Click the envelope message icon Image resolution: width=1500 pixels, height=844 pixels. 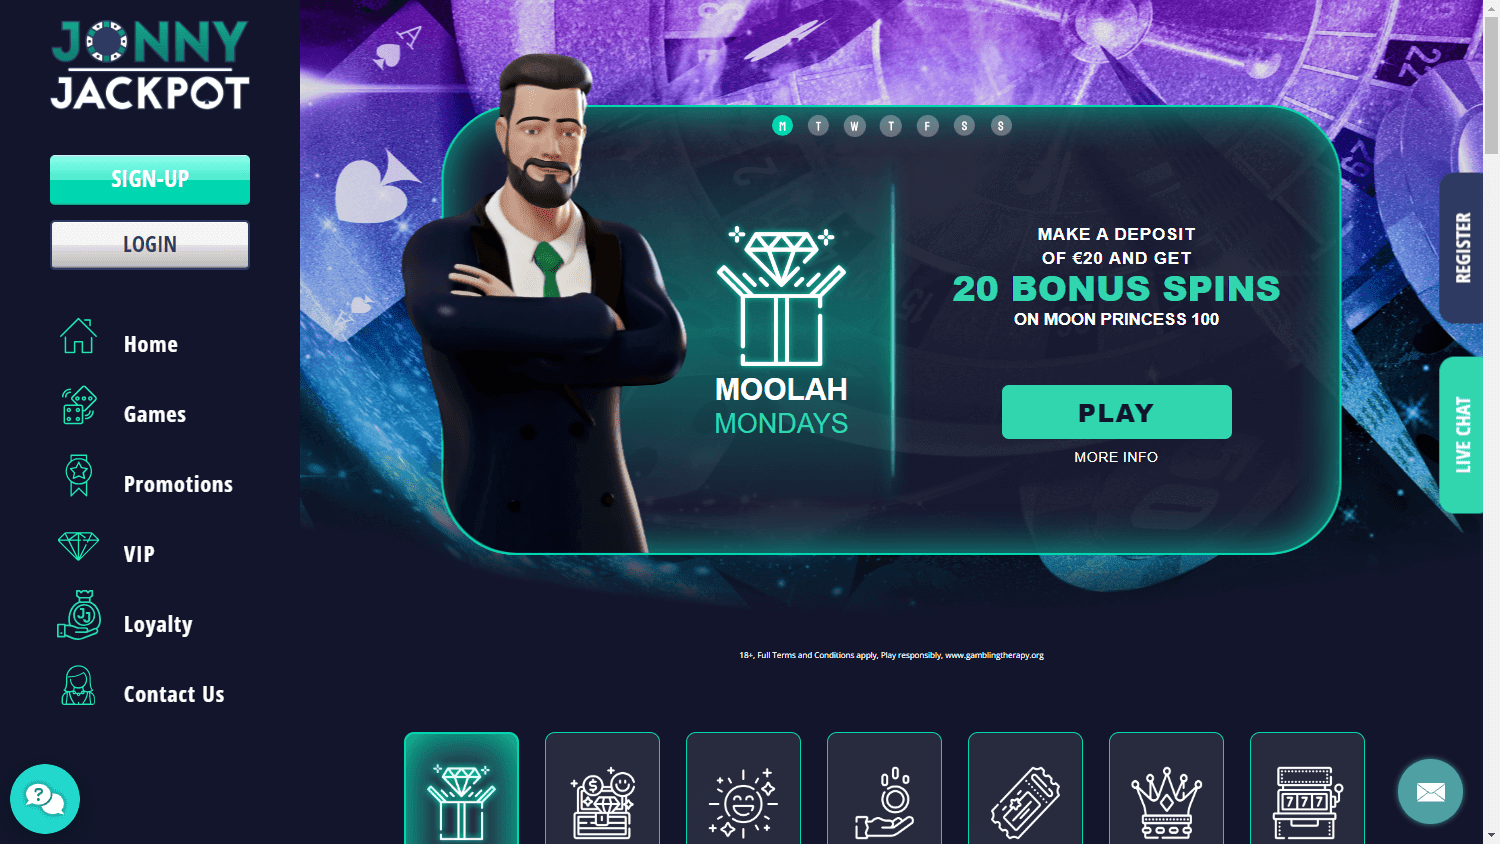click(1430, 792)
